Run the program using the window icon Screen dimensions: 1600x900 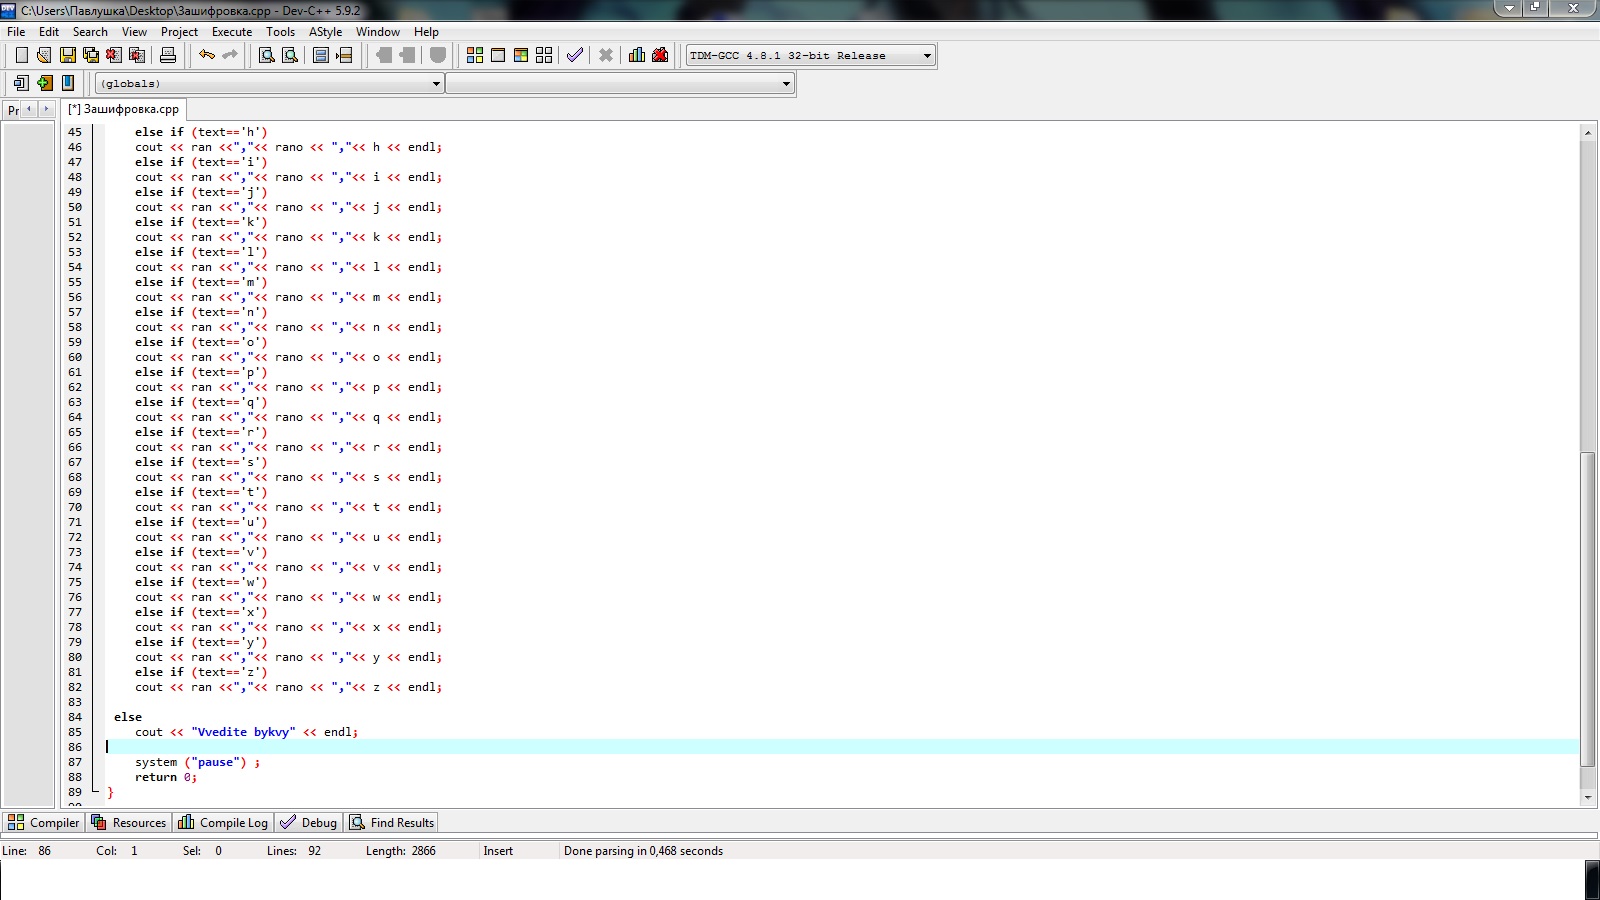click(x=498, y=55)
